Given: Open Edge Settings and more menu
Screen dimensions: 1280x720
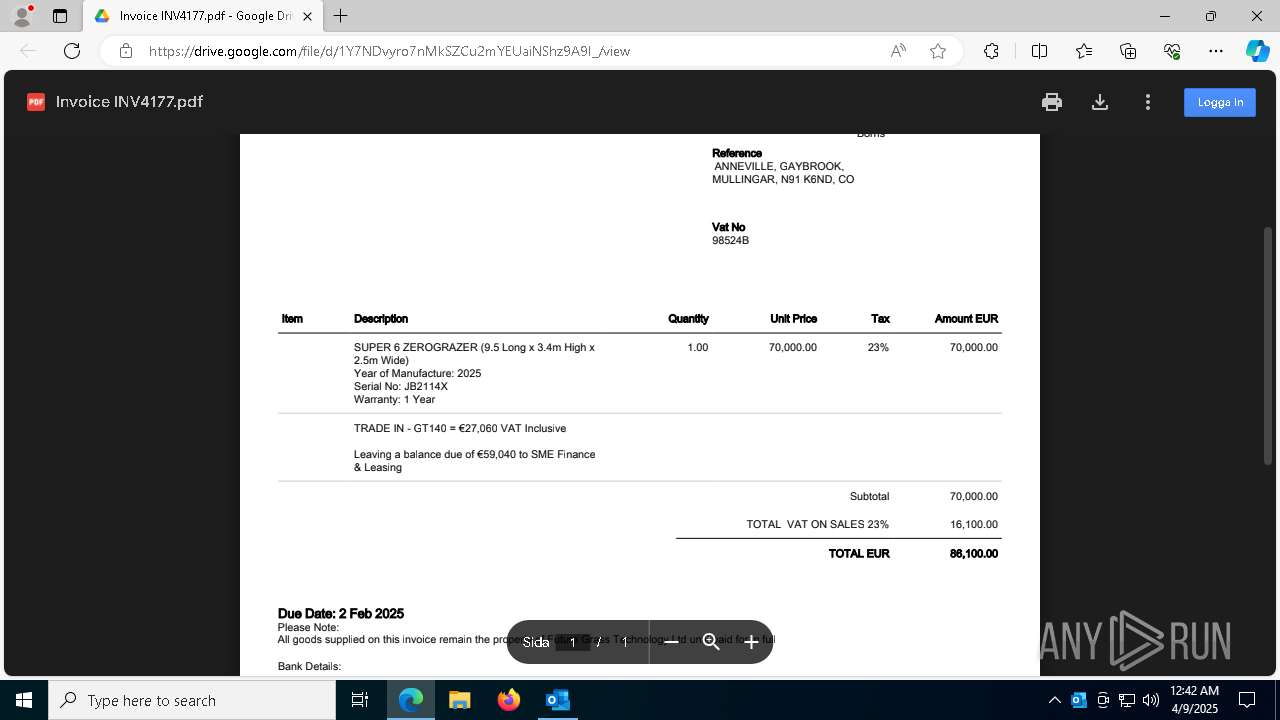Looking at the screenshot, I should [1216, 51].
